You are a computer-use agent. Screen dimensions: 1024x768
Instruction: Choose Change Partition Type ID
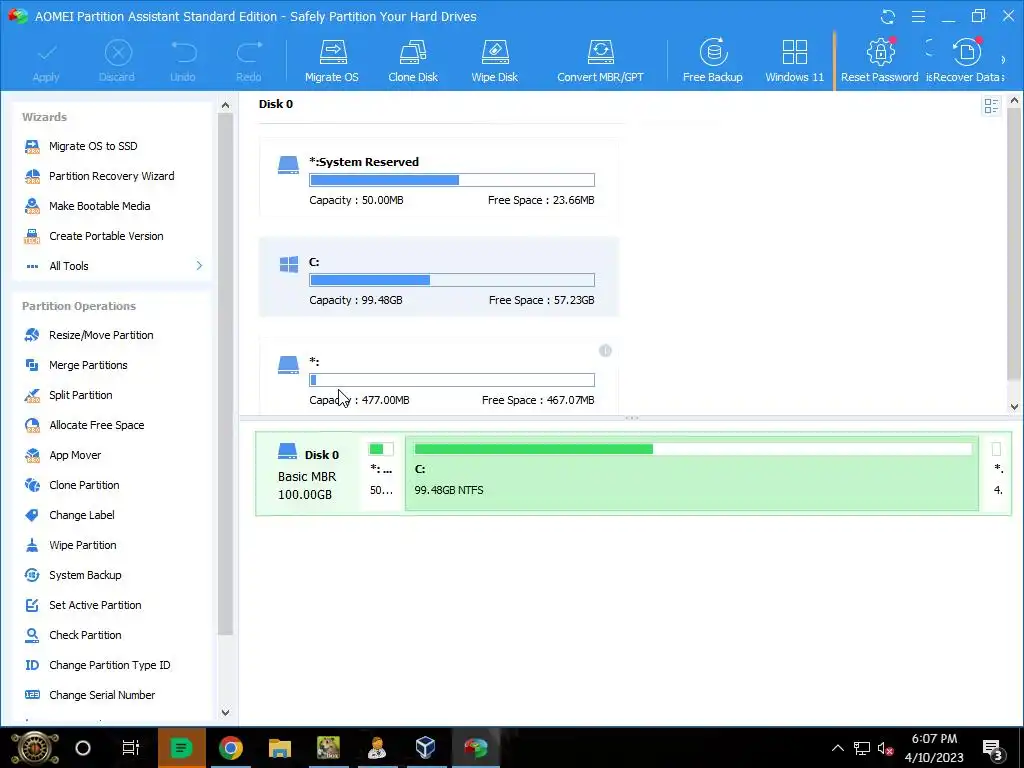[x=109, y=665]
